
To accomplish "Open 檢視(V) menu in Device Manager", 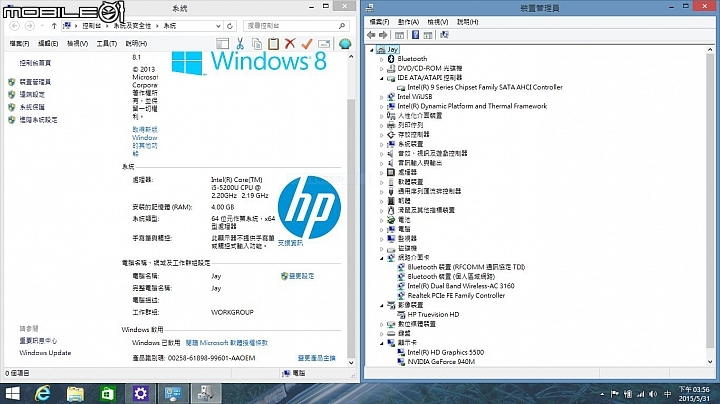I will pos(438,22).
